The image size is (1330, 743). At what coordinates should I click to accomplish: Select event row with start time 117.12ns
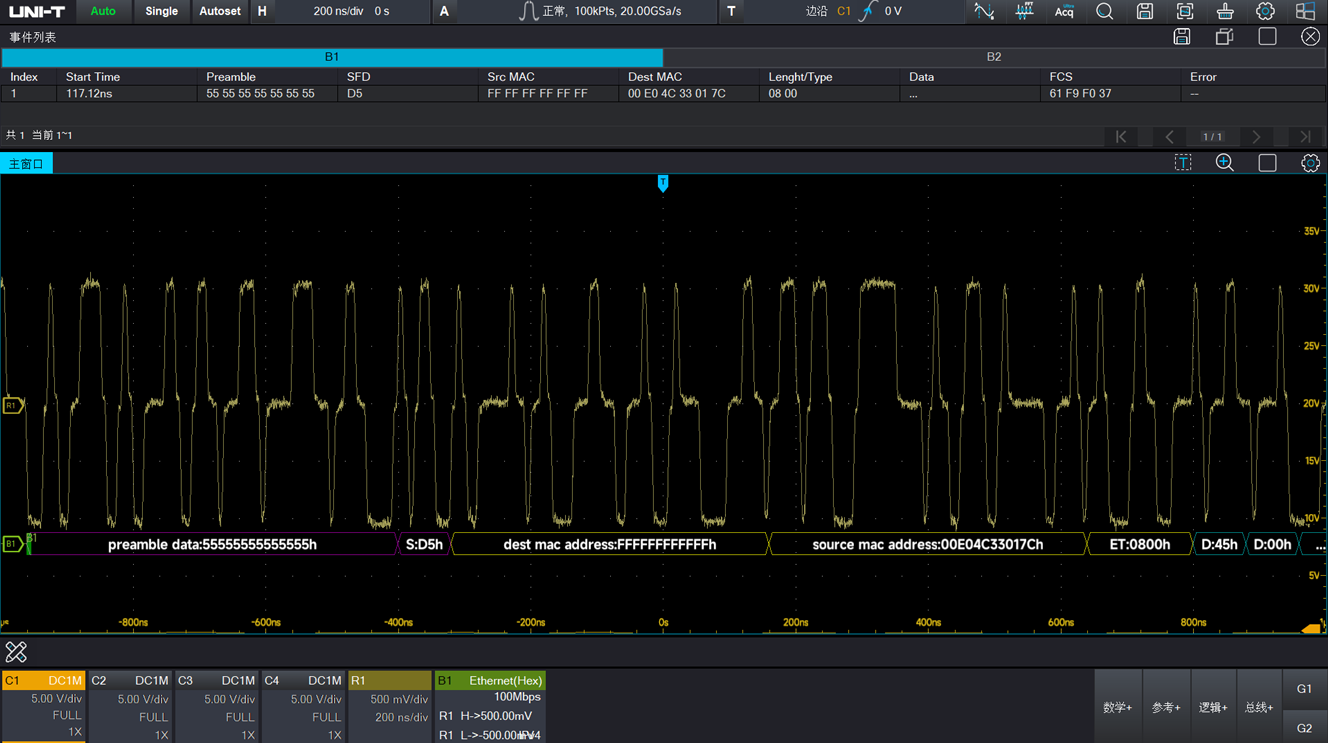[x=90, y=94]
